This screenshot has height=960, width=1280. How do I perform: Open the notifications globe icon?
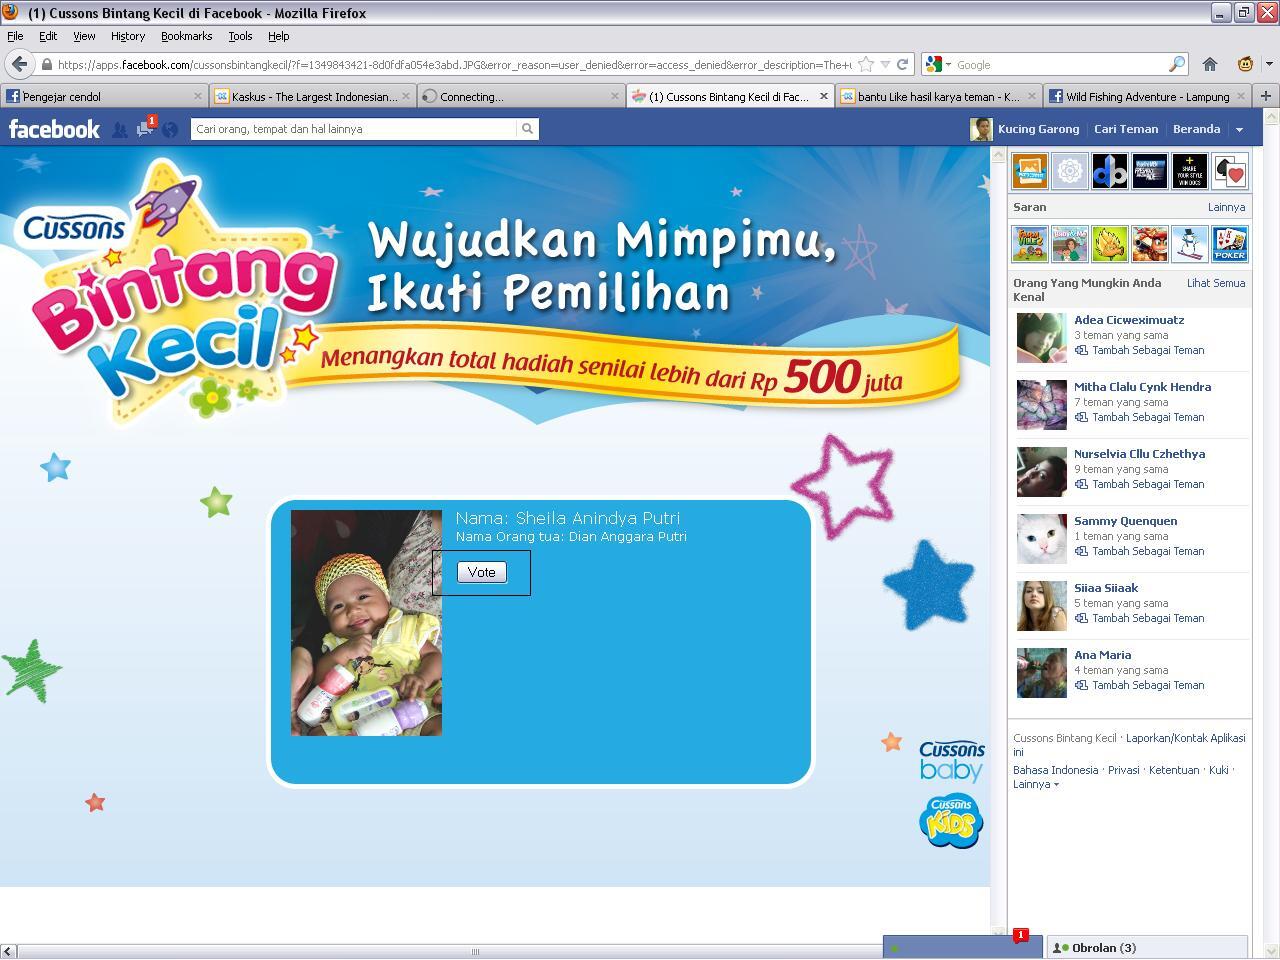tap(170, 129)
